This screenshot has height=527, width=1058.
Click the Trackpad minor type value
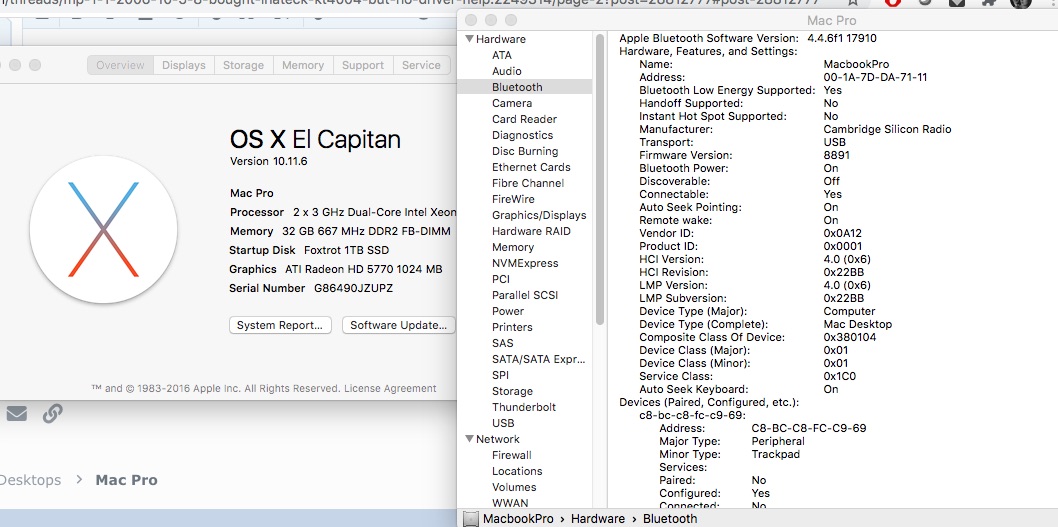pyautogui.click(x=775, y=455)
